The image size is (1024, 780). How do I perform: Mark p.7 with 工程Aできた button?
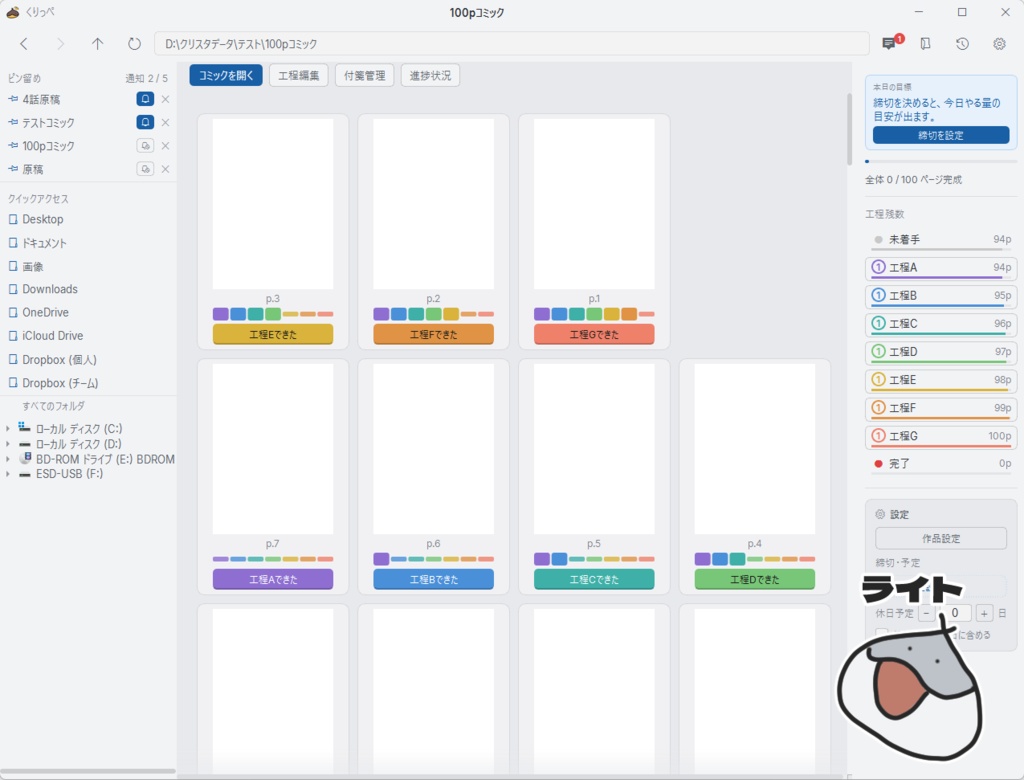click(273, 579)
